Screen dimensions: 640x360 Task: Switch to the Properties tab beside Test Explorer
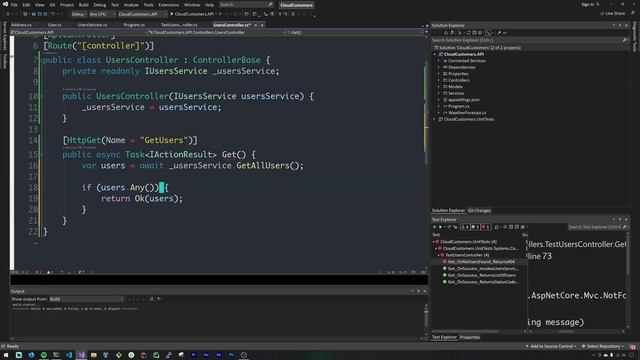[469, 338]
